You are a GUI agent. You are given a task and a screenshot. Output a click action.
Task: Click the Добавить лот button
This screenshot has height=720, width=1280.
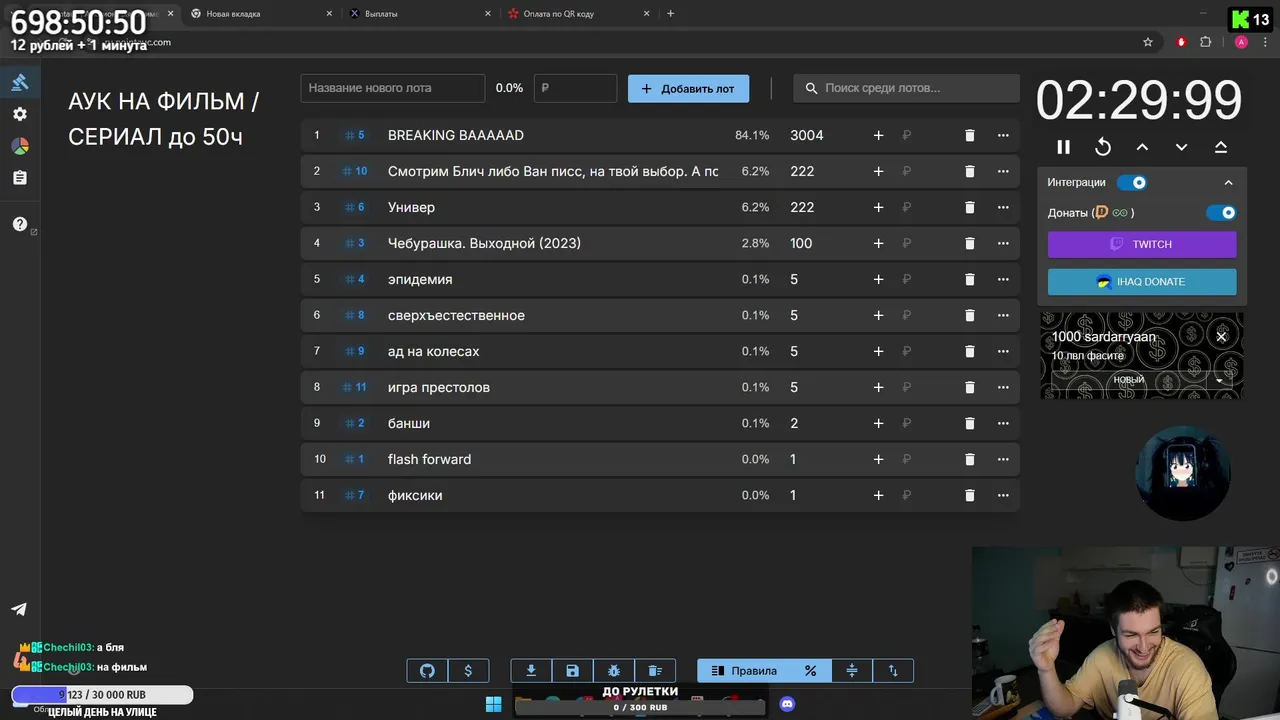[688, 88]
